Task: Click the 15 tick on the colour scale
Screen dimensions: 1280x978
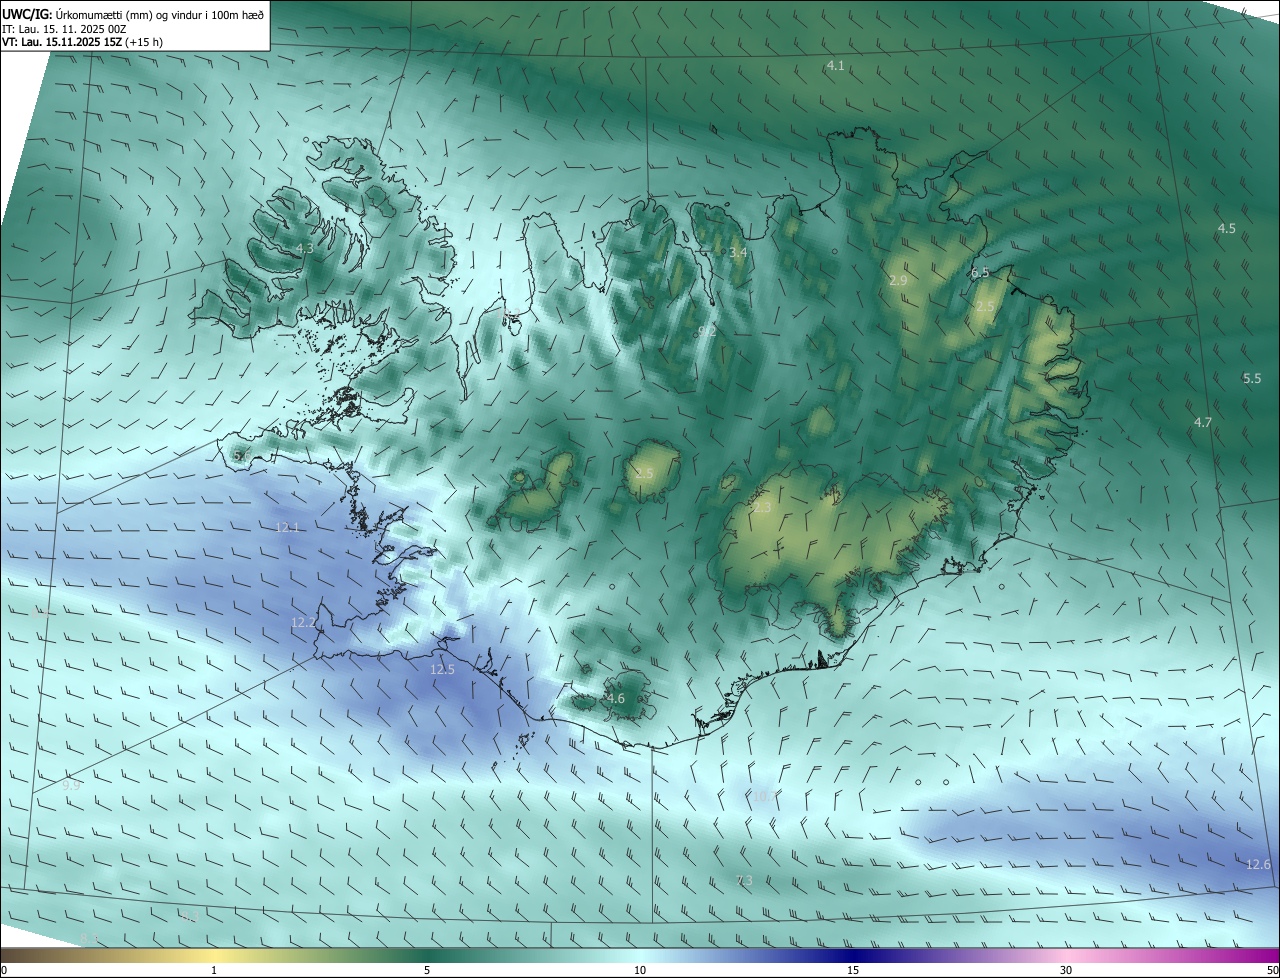Action: [853, 970]
